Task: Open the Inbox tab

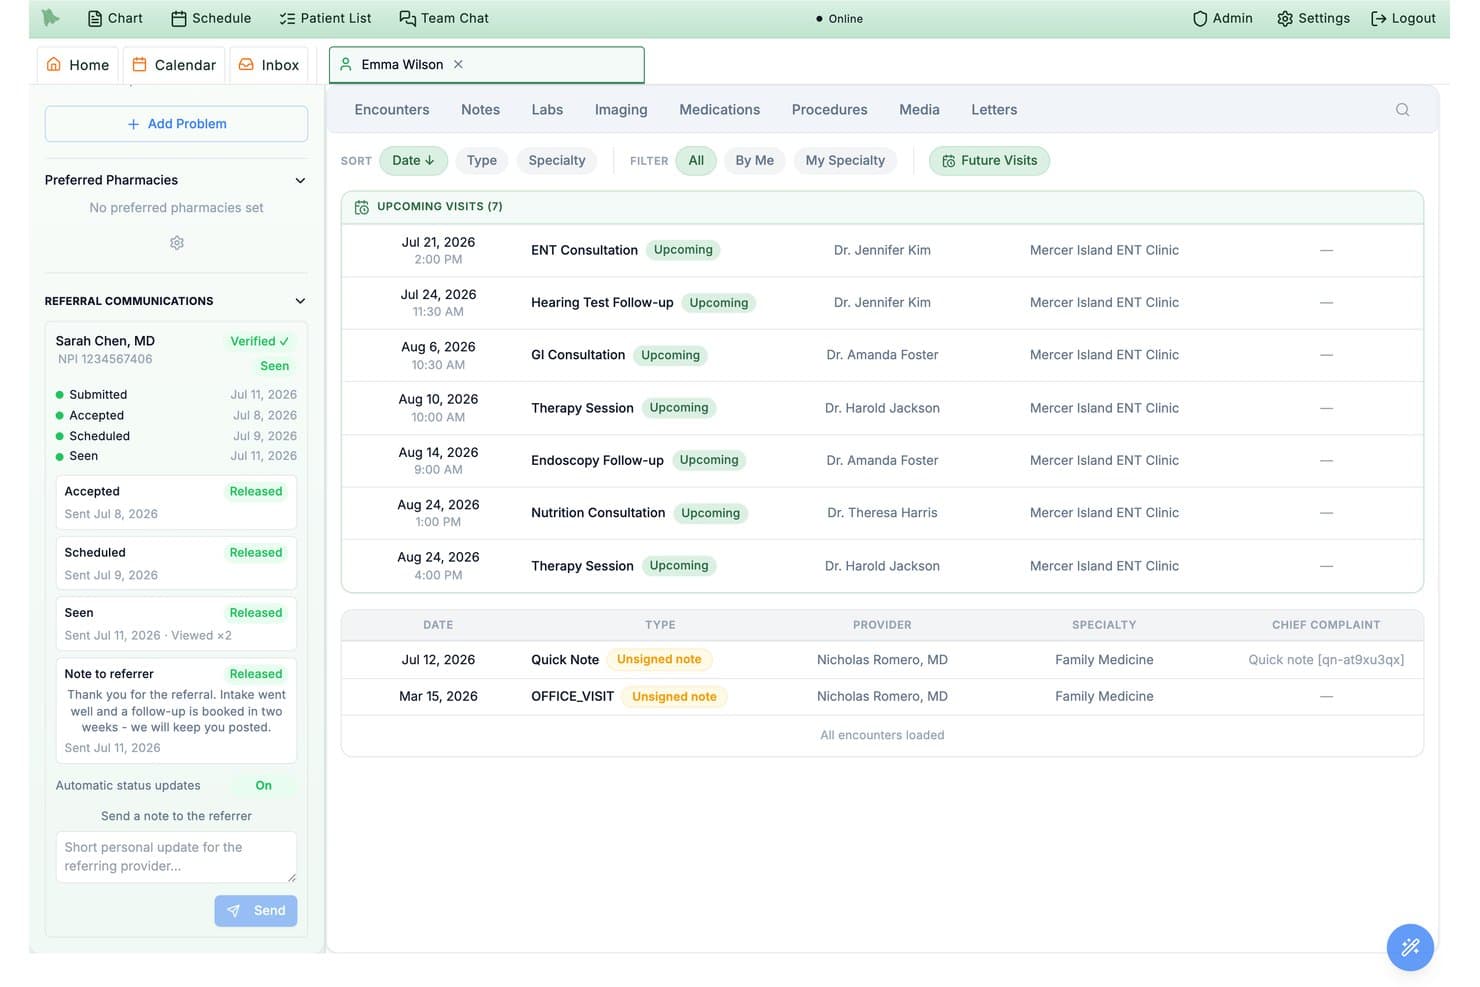Action: 269,65
